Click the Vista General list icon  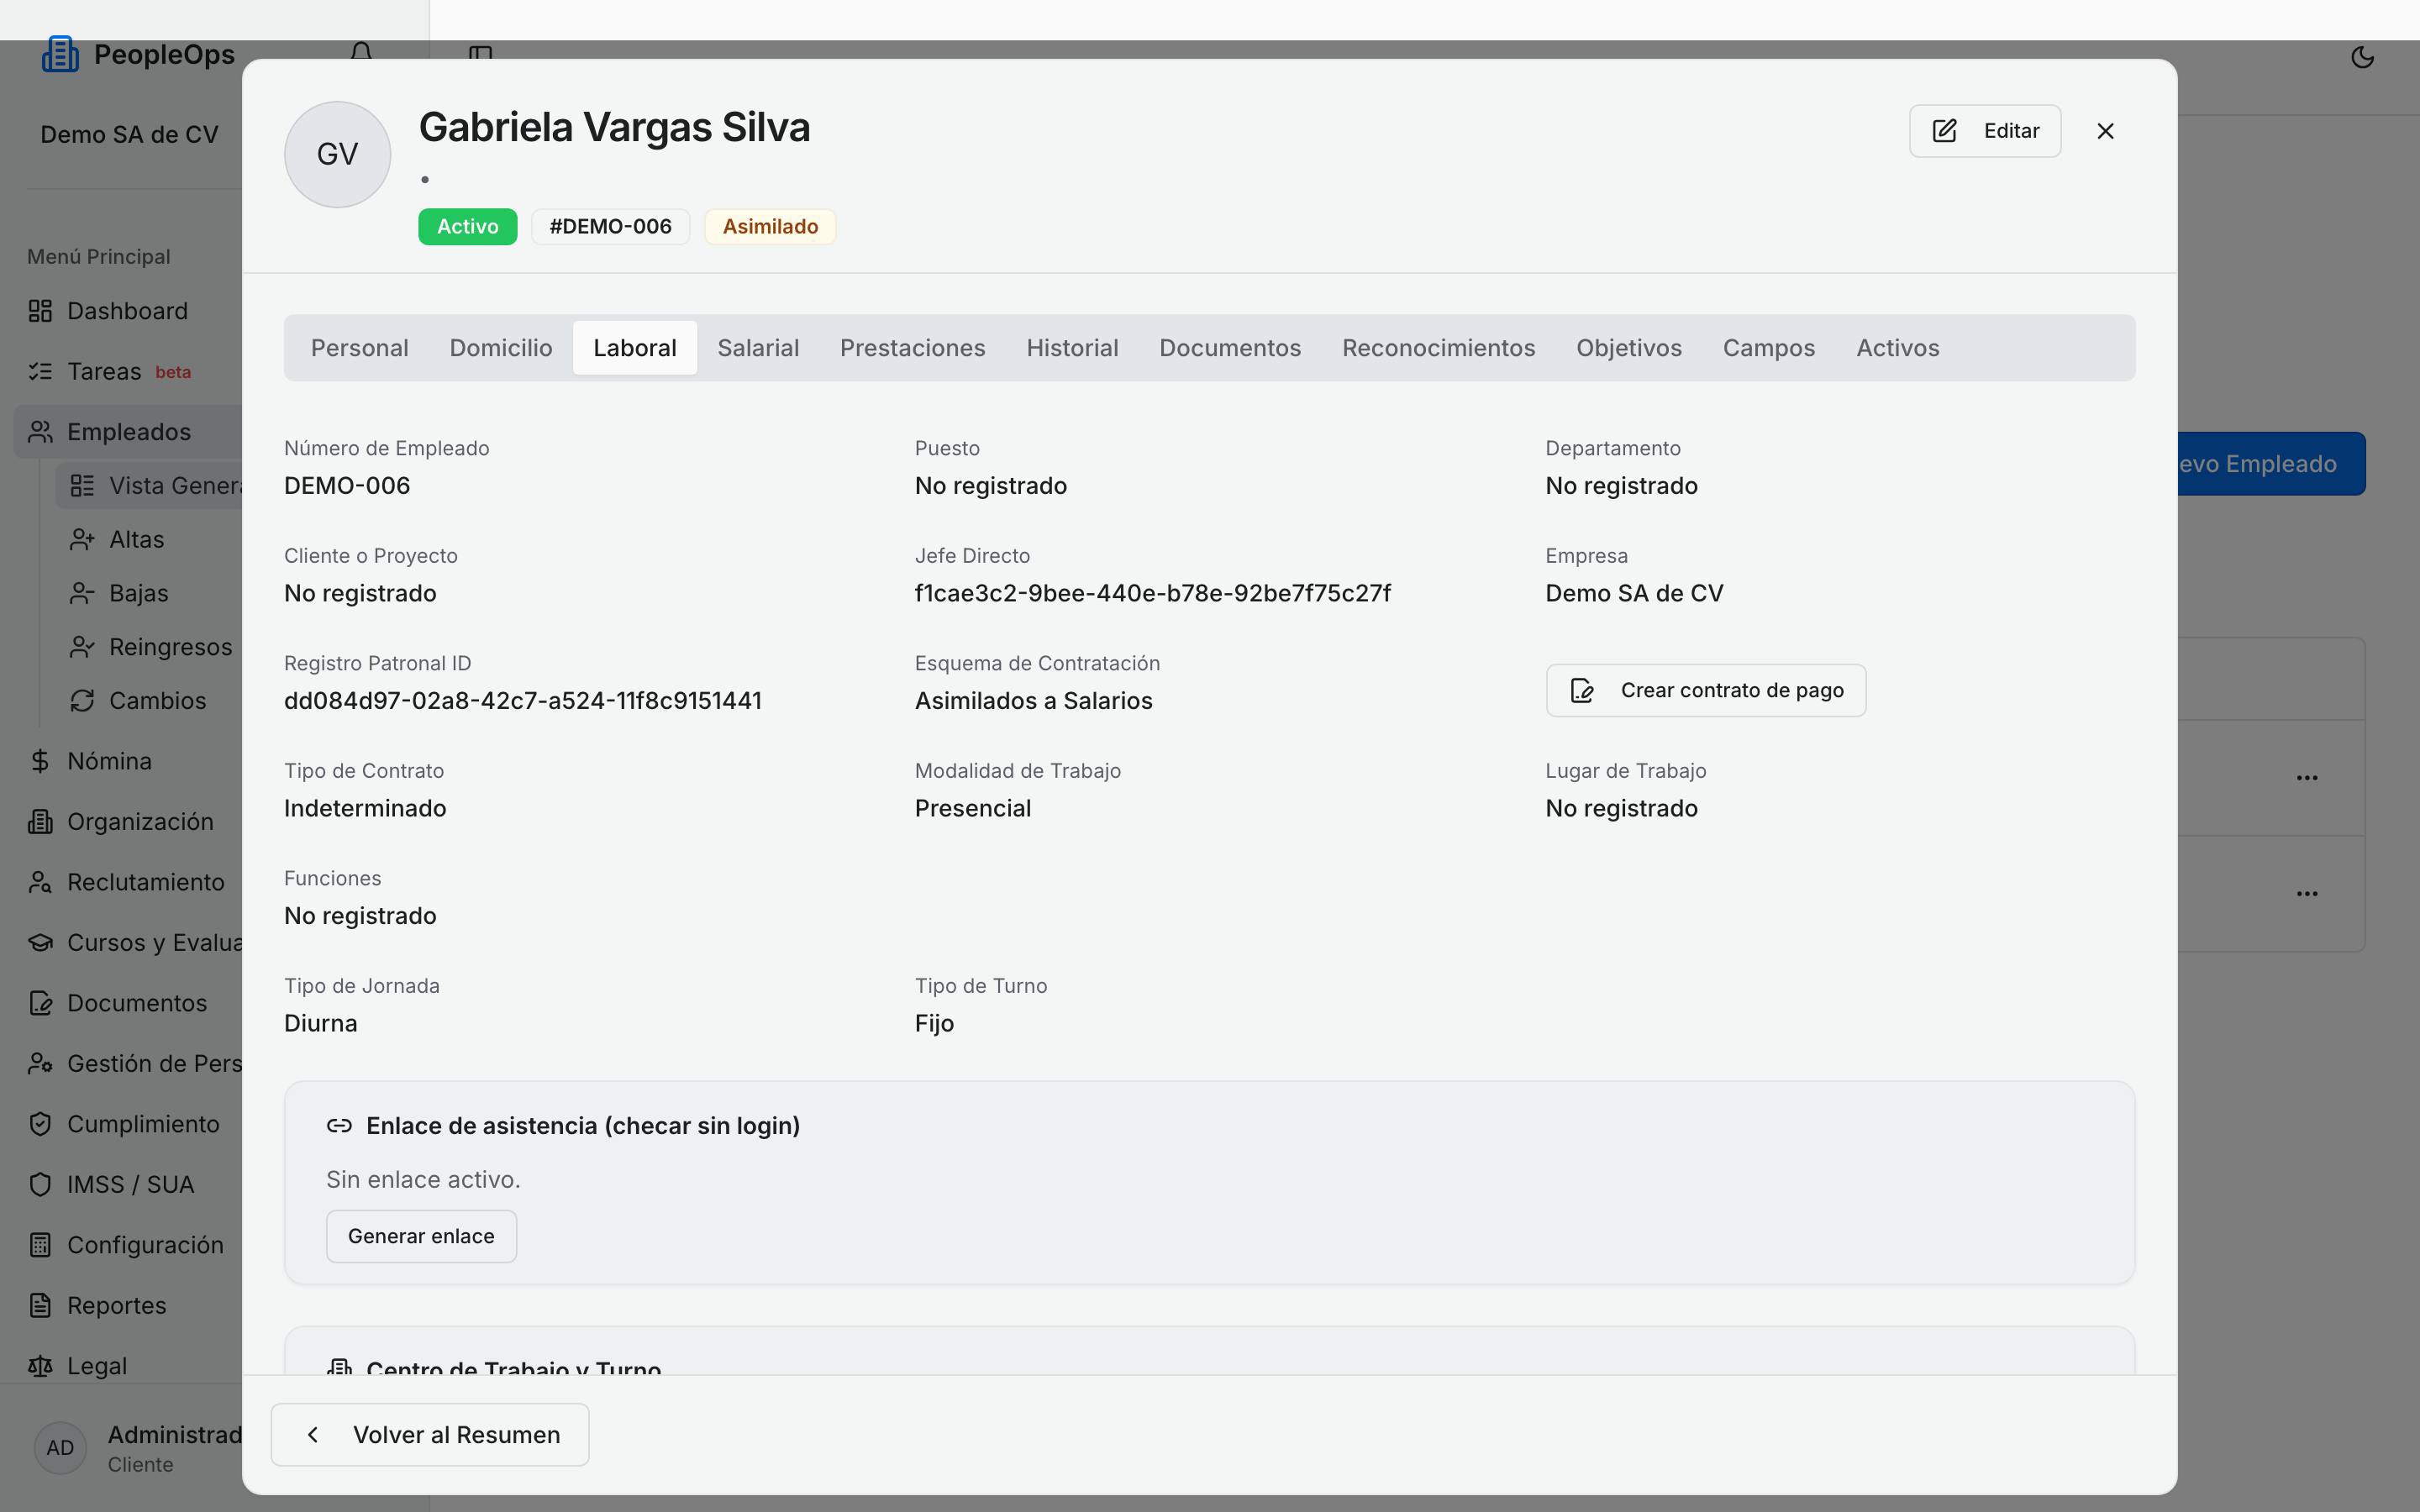(x=82, y=486)
